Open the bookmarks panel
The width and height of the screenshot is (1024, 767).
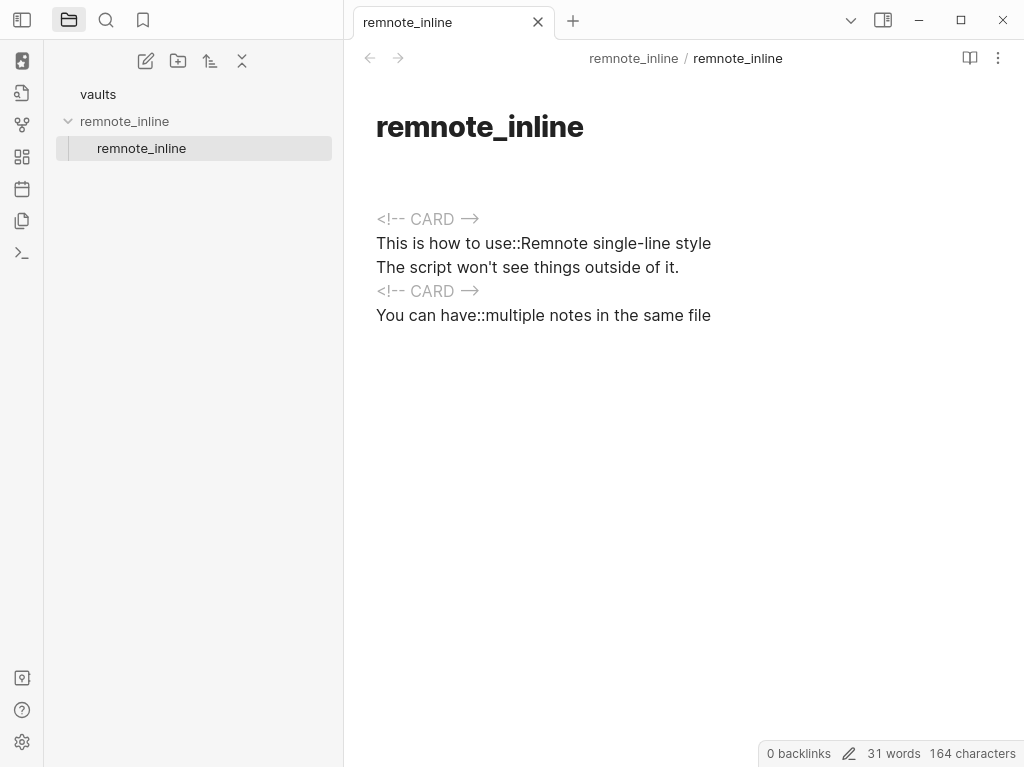point(143,20)
